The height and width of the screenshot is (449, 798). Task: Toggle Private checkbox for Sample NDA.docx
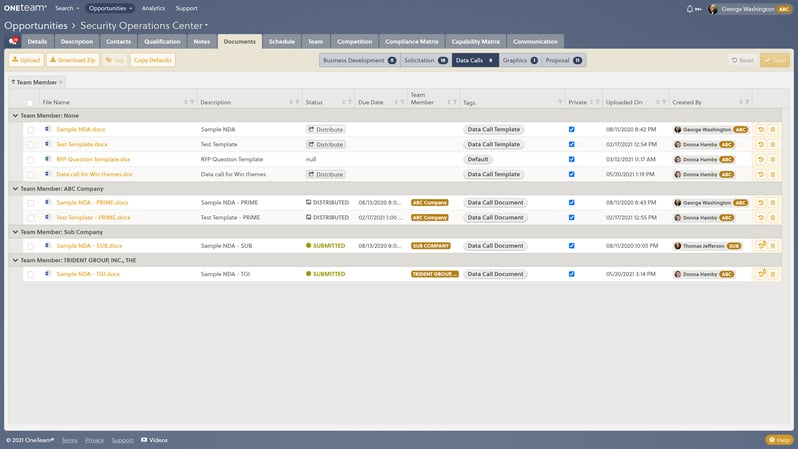point(572,129)
